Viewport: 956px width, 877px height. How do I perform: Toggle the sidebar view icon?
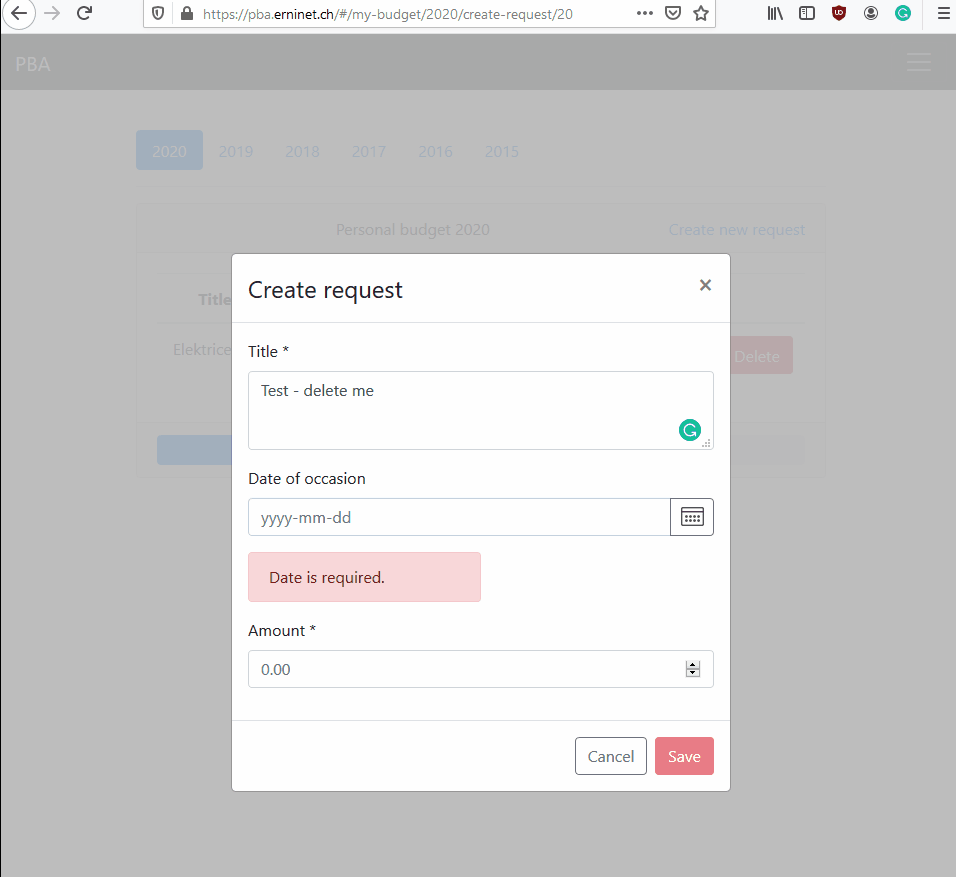pos(807,13)
